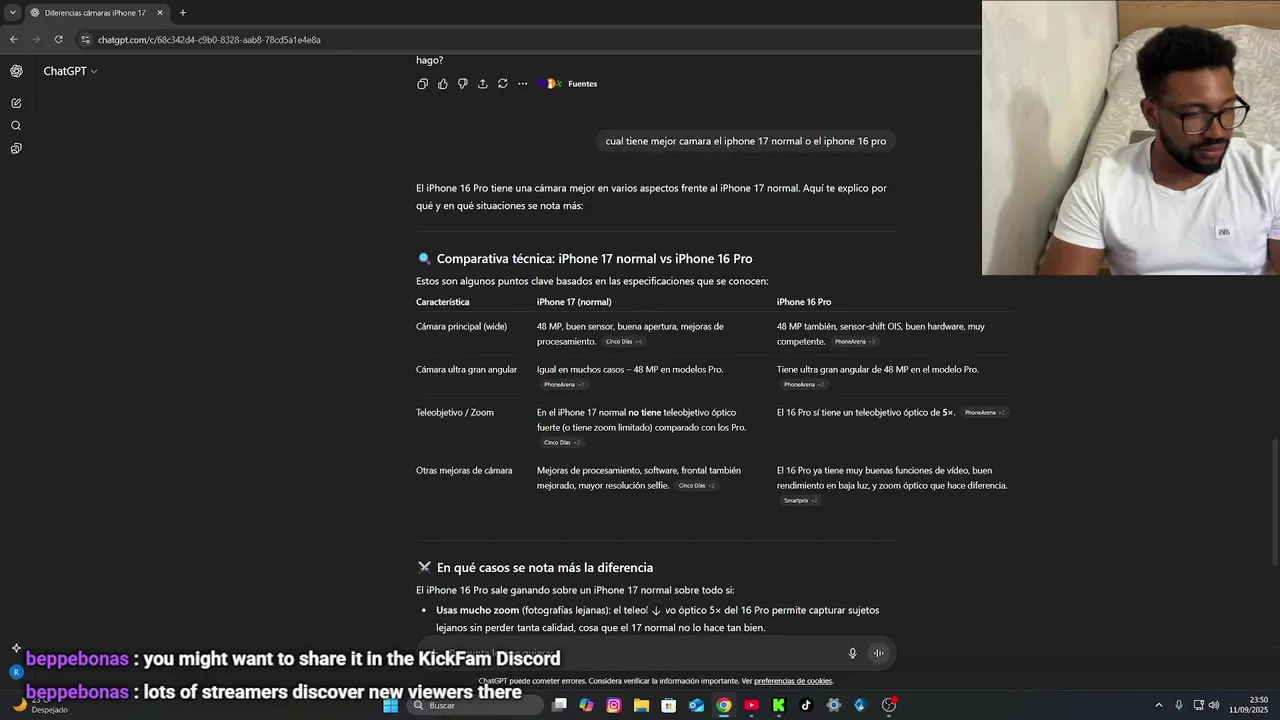Switch to Chrome in taskbar
This screenshot has width=1280, height=720.
click(x=723, y=705)
